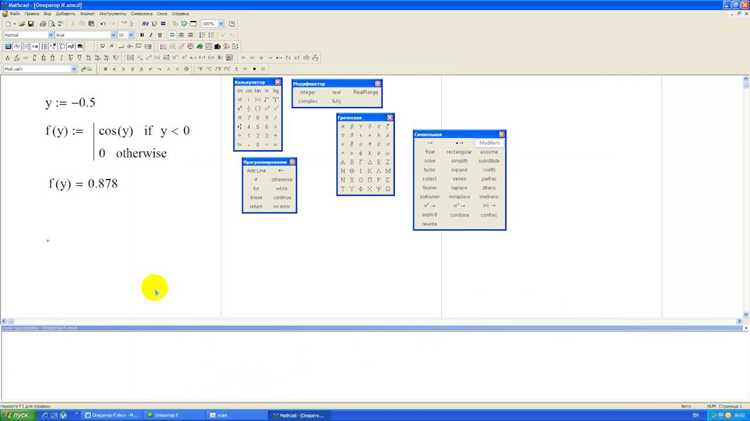This screenshot has height=421, width=750.
Task: Click 'Add Line' in Programming palette
Action: [x=256, y=171]
